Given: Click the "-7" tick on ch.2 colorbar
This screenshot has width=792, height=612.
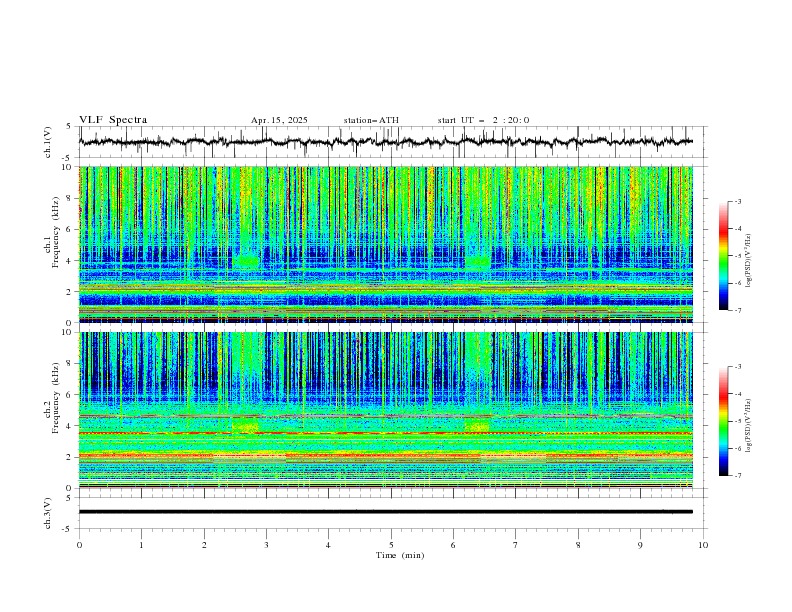Looking at the screenshot, I should [738, 476].
